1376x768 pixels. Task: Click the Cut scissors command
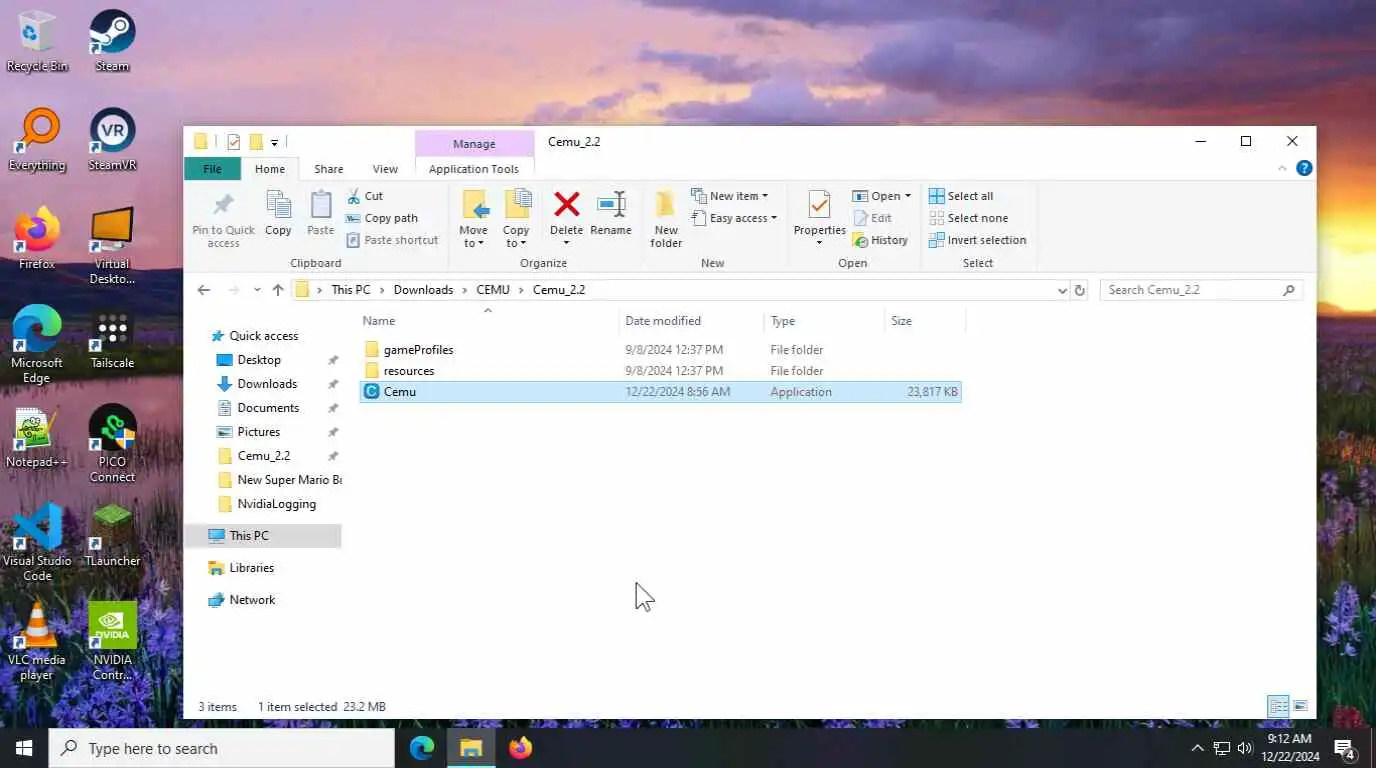(x=365, y=196)
